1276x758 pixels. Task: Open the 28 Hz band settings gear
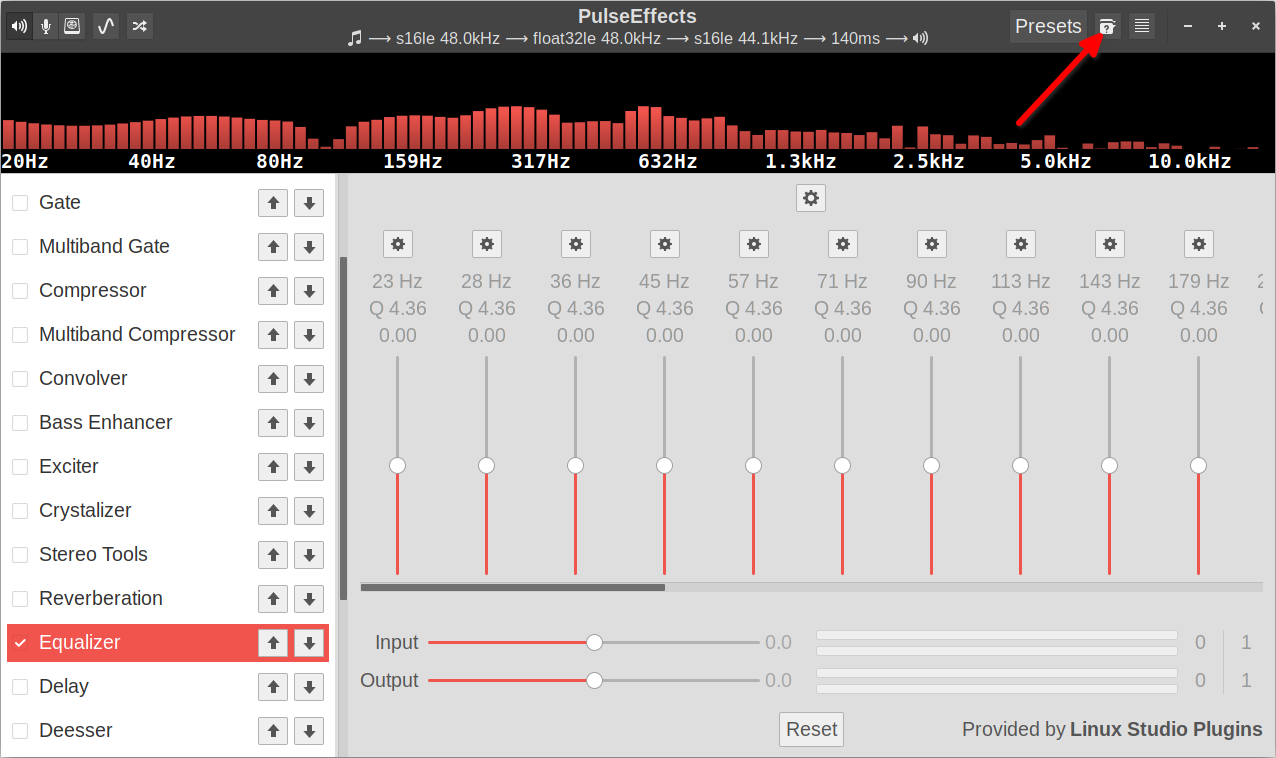pyautogui.click(x=487, y=244)
